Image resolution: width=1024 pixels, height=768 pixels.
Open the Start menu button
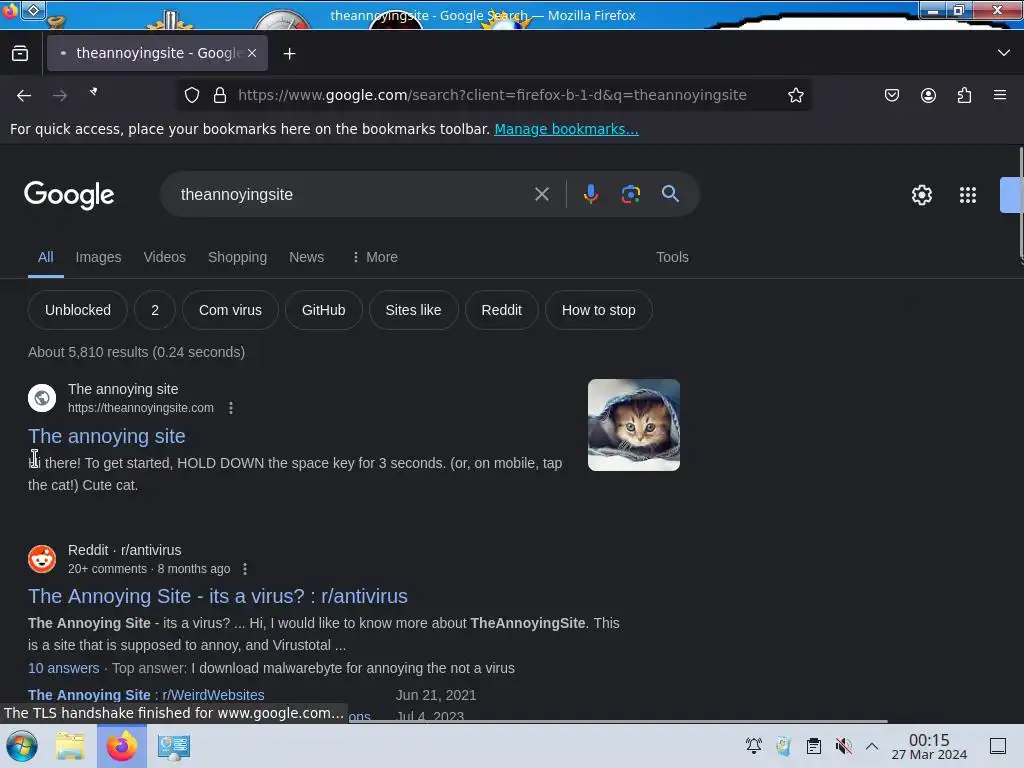(x=22, y=746)
